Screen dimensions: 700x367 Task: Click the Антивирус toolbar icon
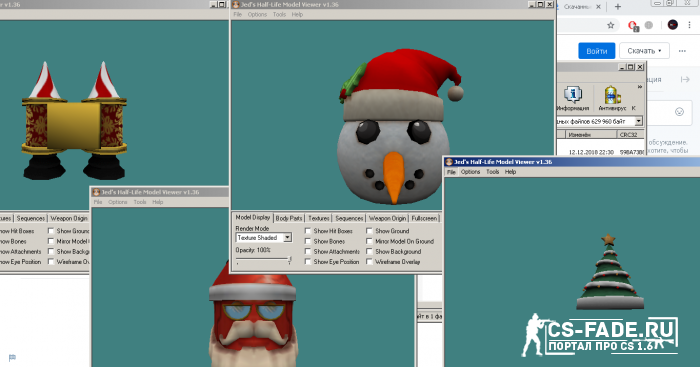612,98
